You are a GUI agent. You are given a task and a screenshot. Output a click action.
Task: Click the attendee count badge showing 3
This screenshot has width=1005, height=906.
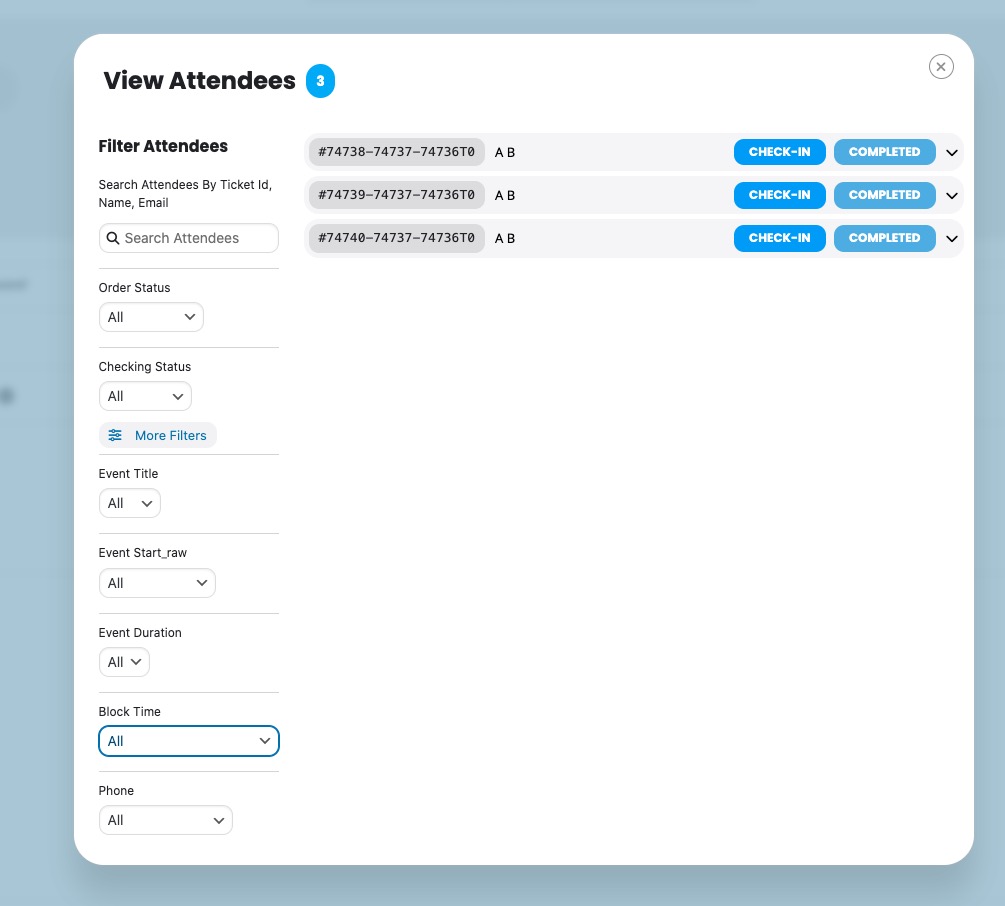[x=320, y=81]
